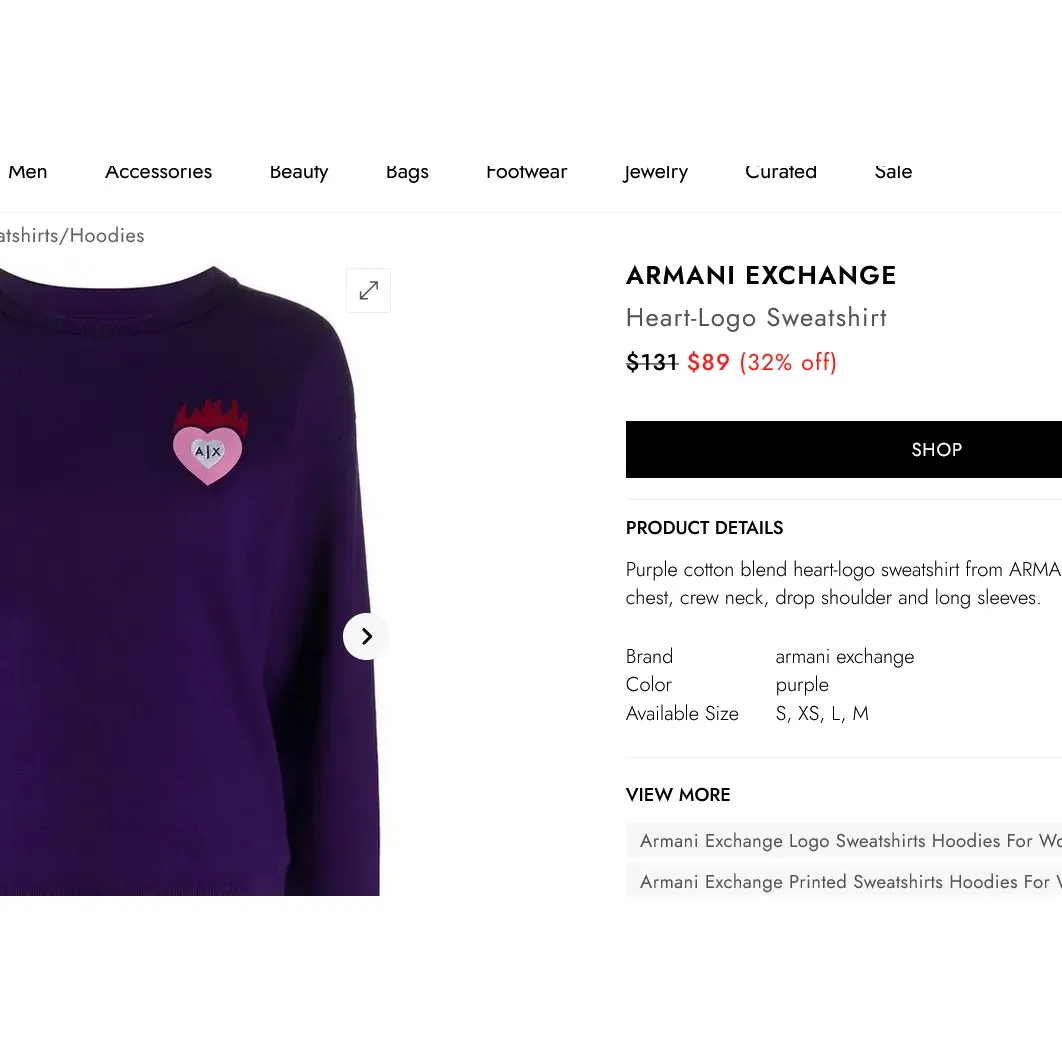Click the armani exchange brand value
Image resolution: width=1062 pixels, height=1062 pixels.
(844, 656)
